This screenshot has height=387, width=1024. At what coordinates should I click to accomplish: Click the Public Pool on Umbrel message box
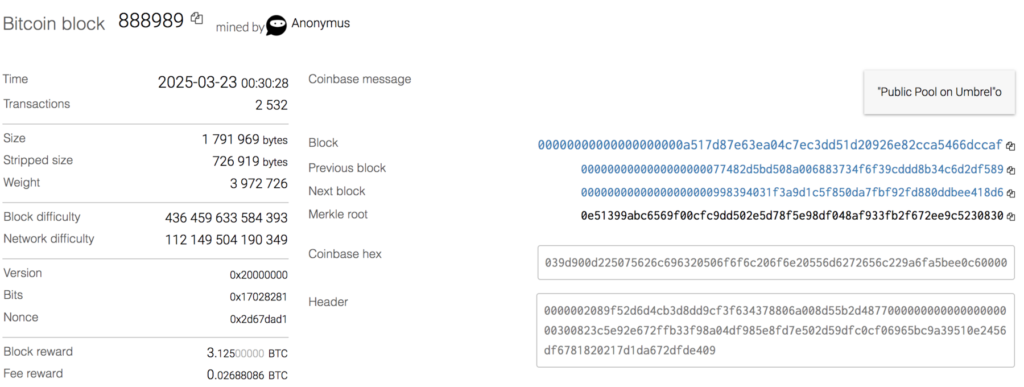pyautogui.click(x=939, y=92)
